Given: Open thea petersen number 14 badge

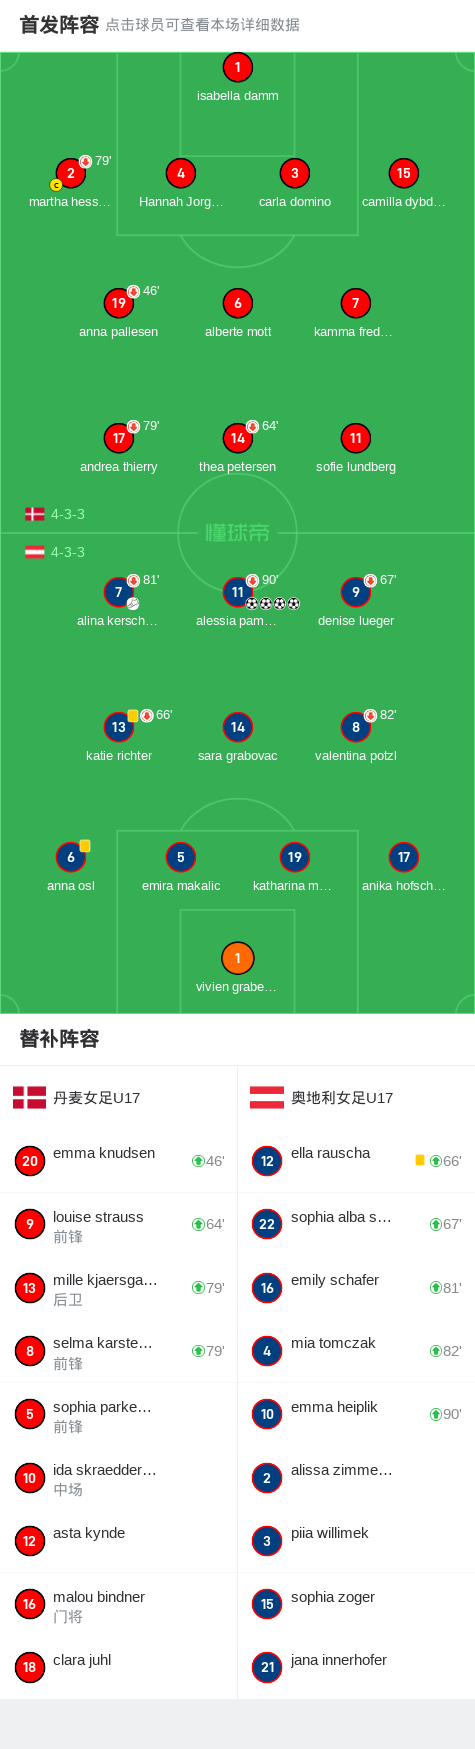Looking at the screenshot, I should (x=237, y=438).
